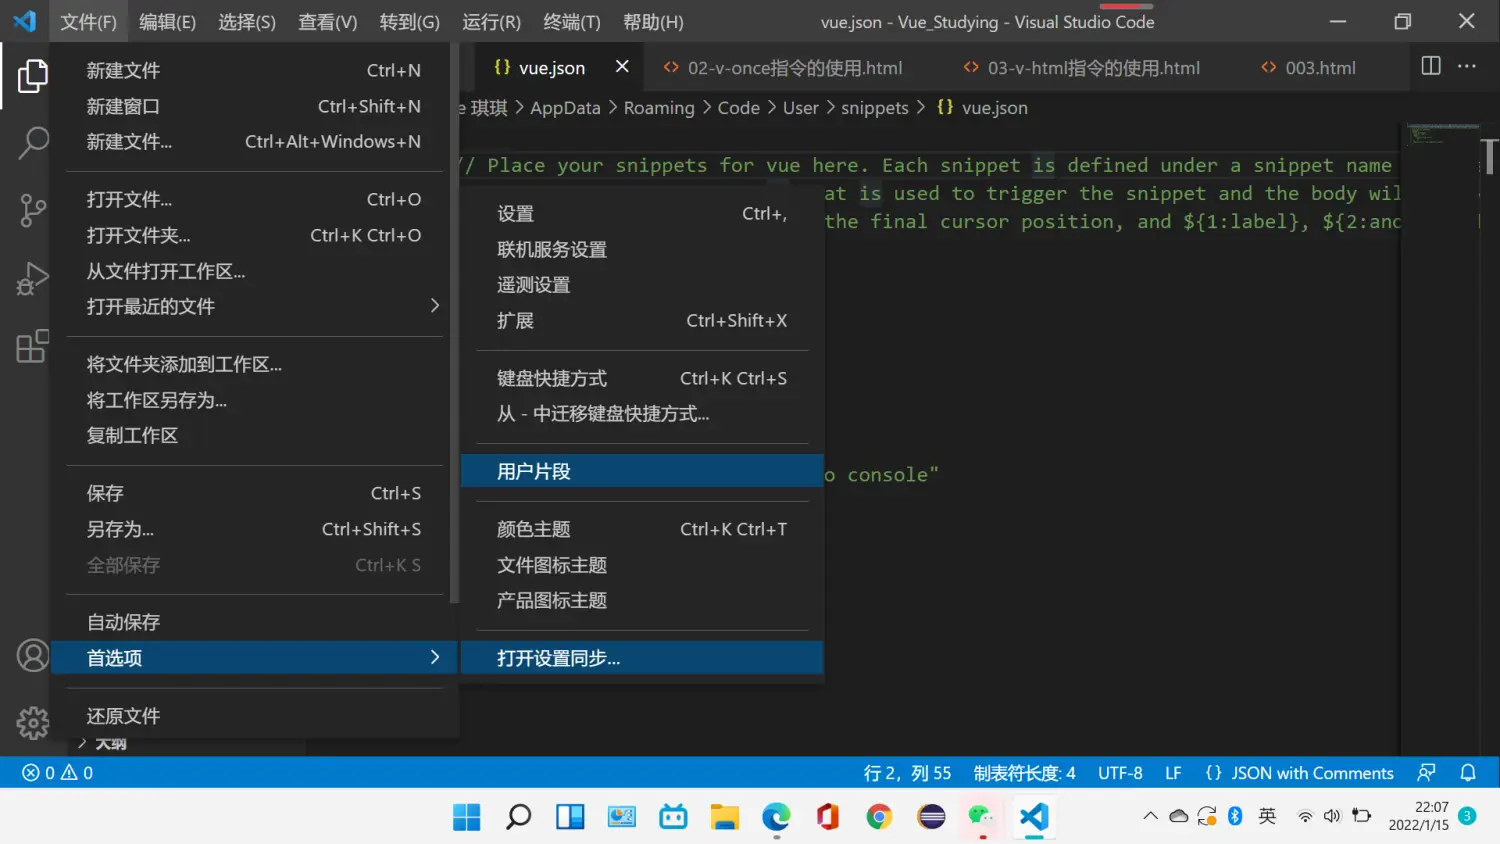Select 文件图标主题 submenu item

642,565
